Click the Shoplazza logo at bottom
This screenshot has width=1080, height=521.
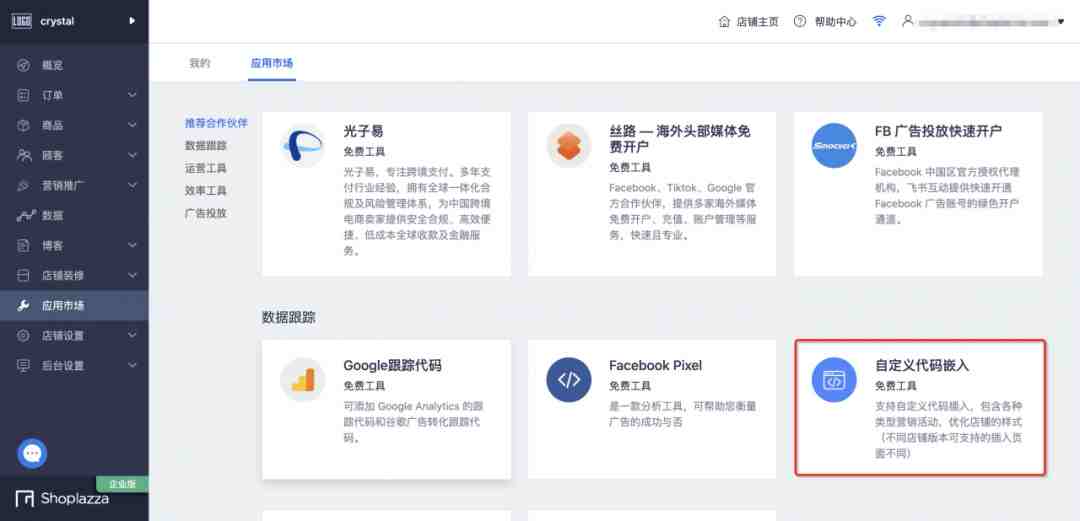point(63,499)
